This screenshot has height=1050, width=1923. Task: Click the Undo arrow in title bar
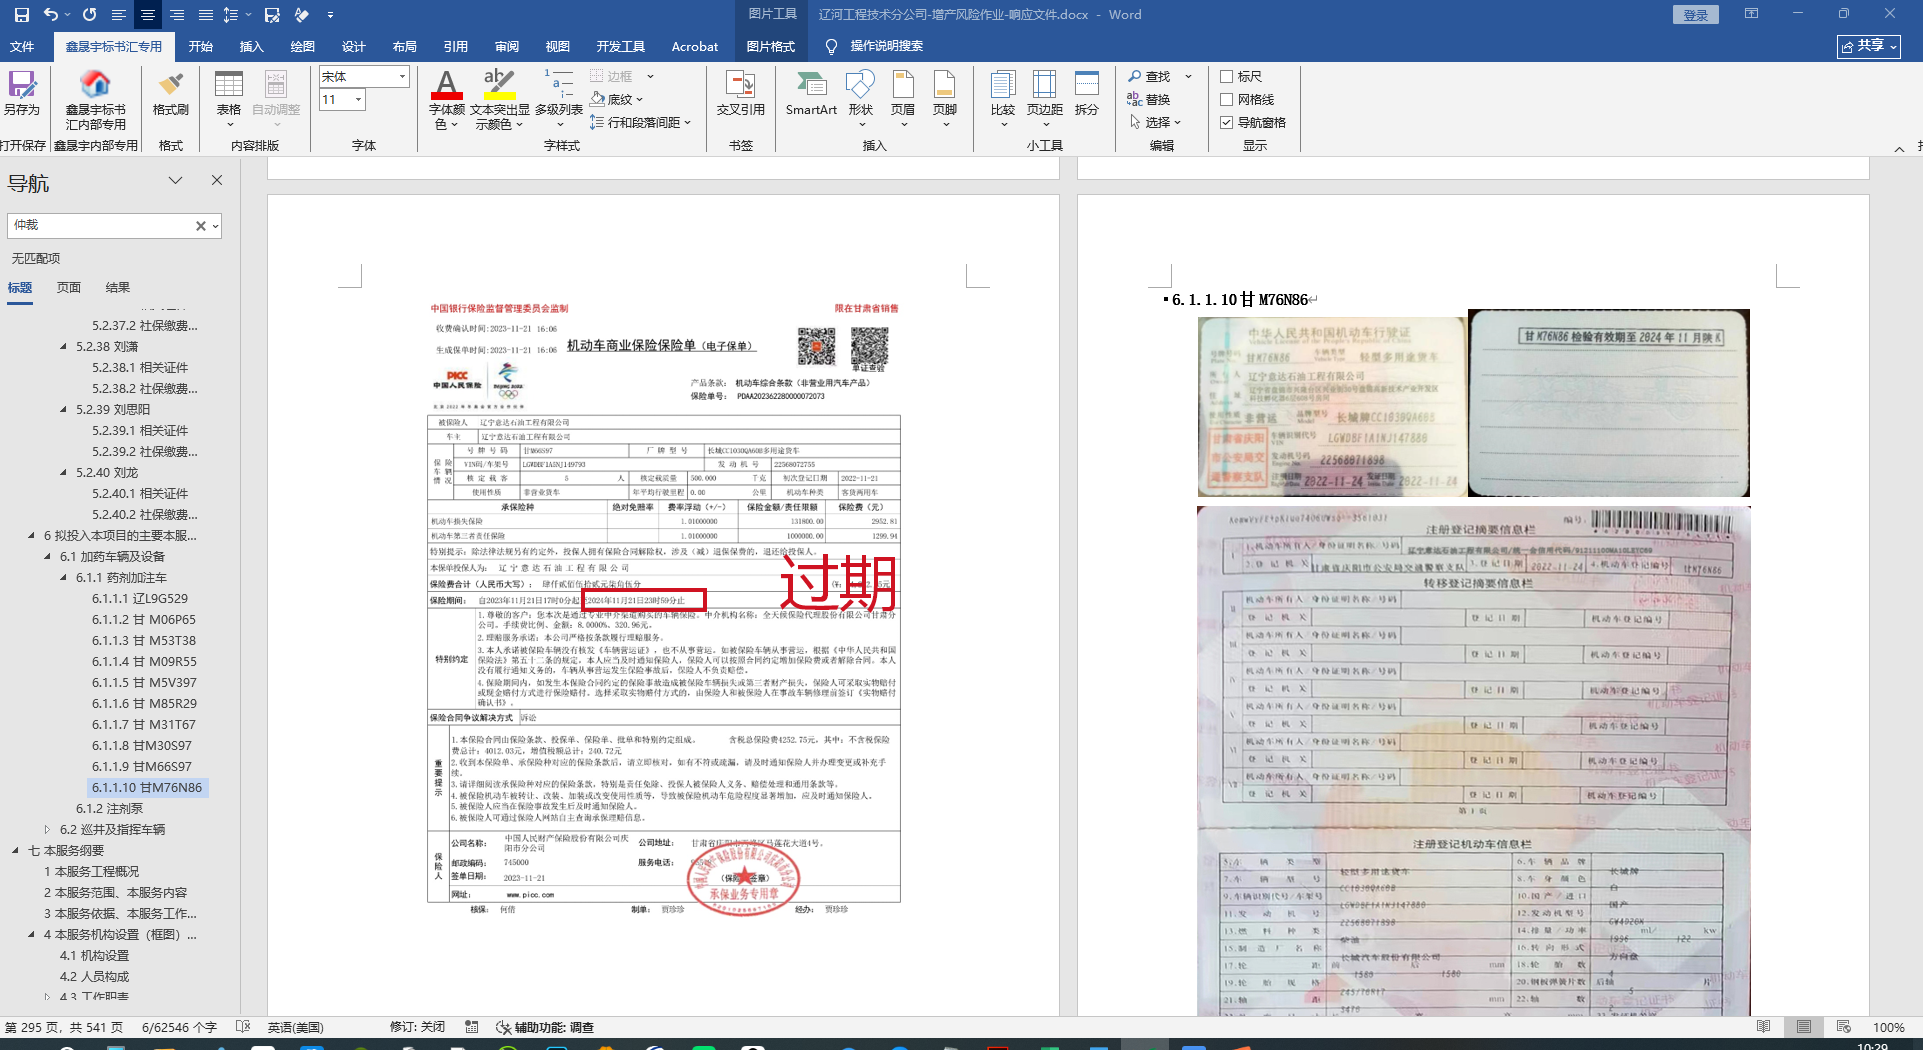pos(50,15)
